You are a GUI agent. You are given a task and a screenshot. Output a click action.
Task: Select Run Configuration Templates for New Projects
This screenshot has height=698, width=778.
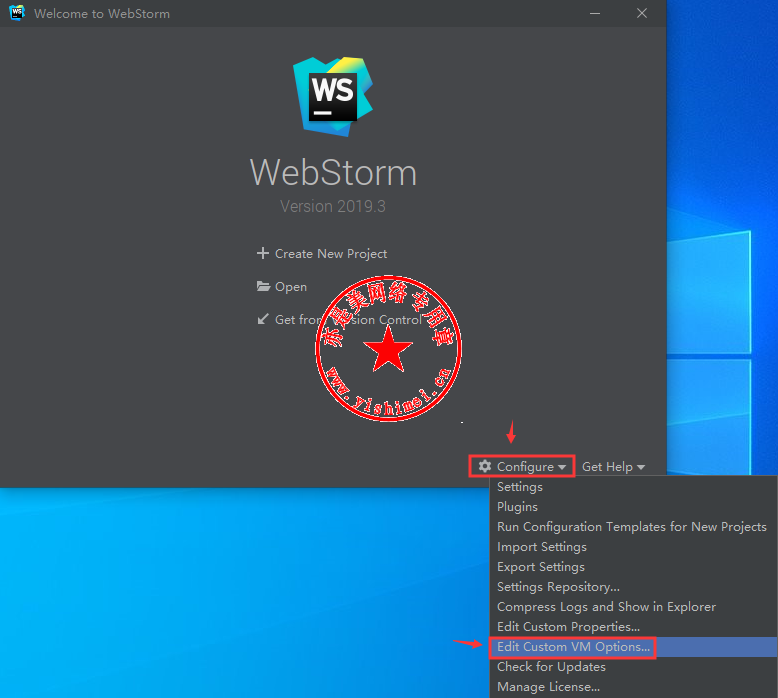pyautogui.click(x=634, y=526)
